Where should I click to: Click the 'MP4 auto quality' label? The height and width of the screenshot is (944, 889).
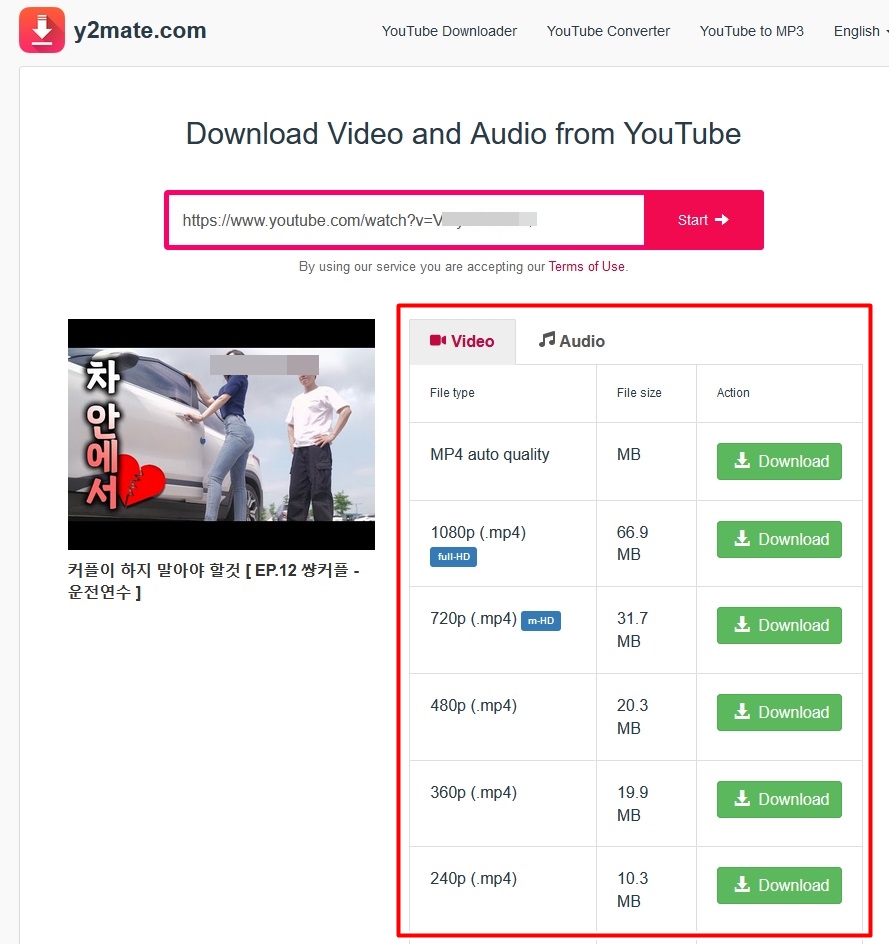point(489,455)
